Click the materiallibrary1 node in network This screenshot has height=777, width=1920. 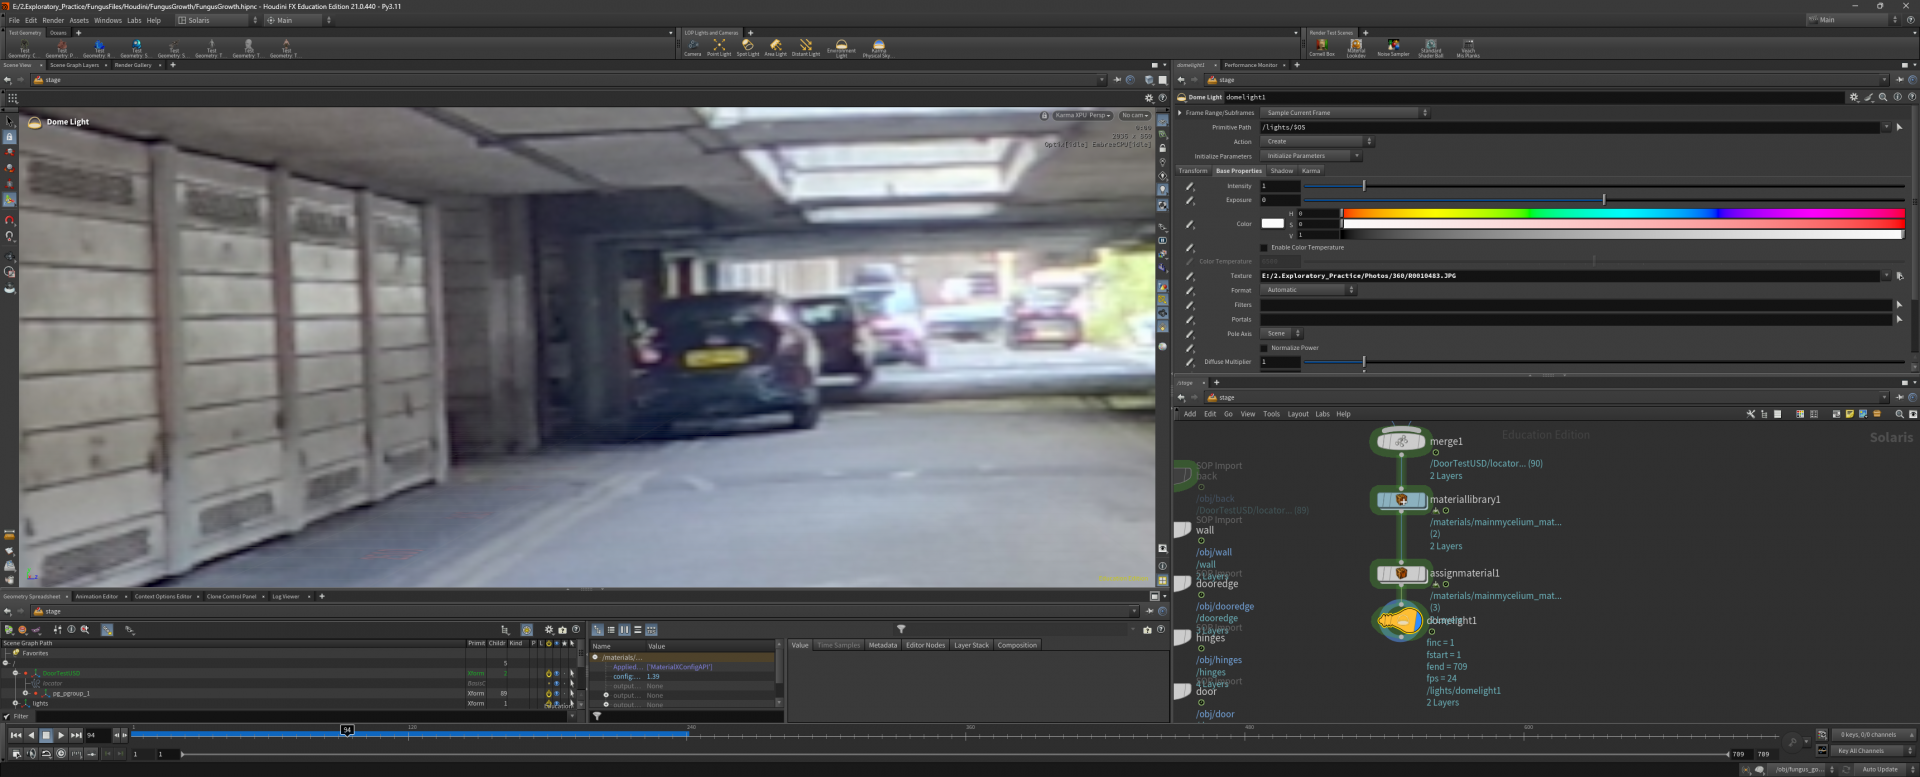[1400, 499]
